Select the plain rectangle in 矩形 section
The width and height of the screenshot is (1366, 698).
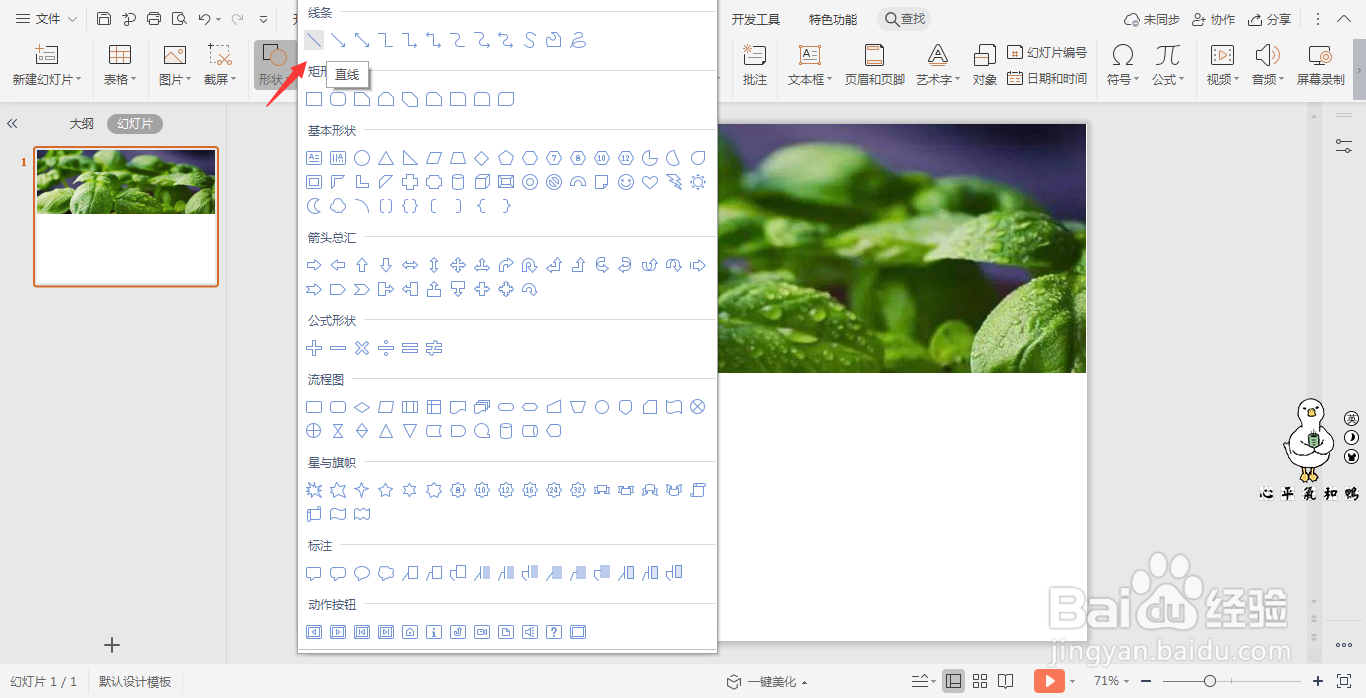point(314,99)
